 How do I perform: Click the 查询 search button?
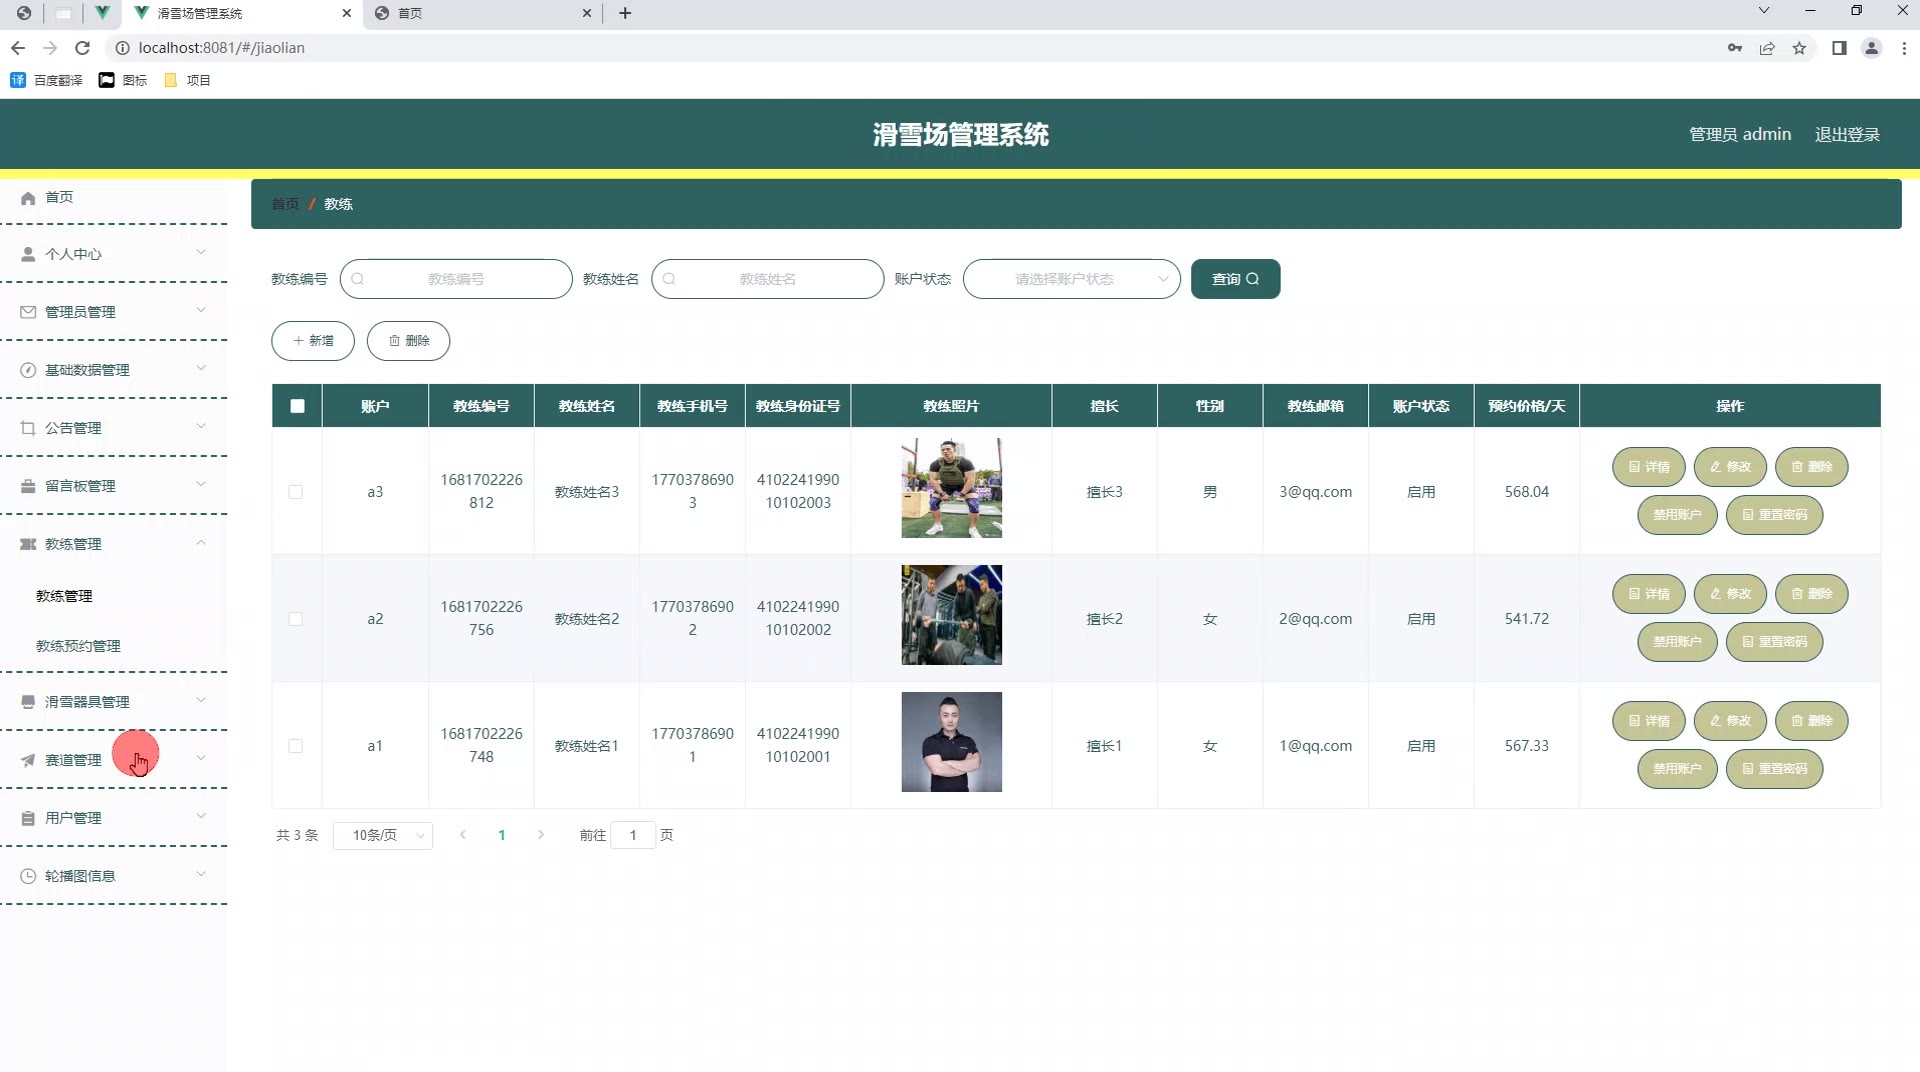point(1235,279)
